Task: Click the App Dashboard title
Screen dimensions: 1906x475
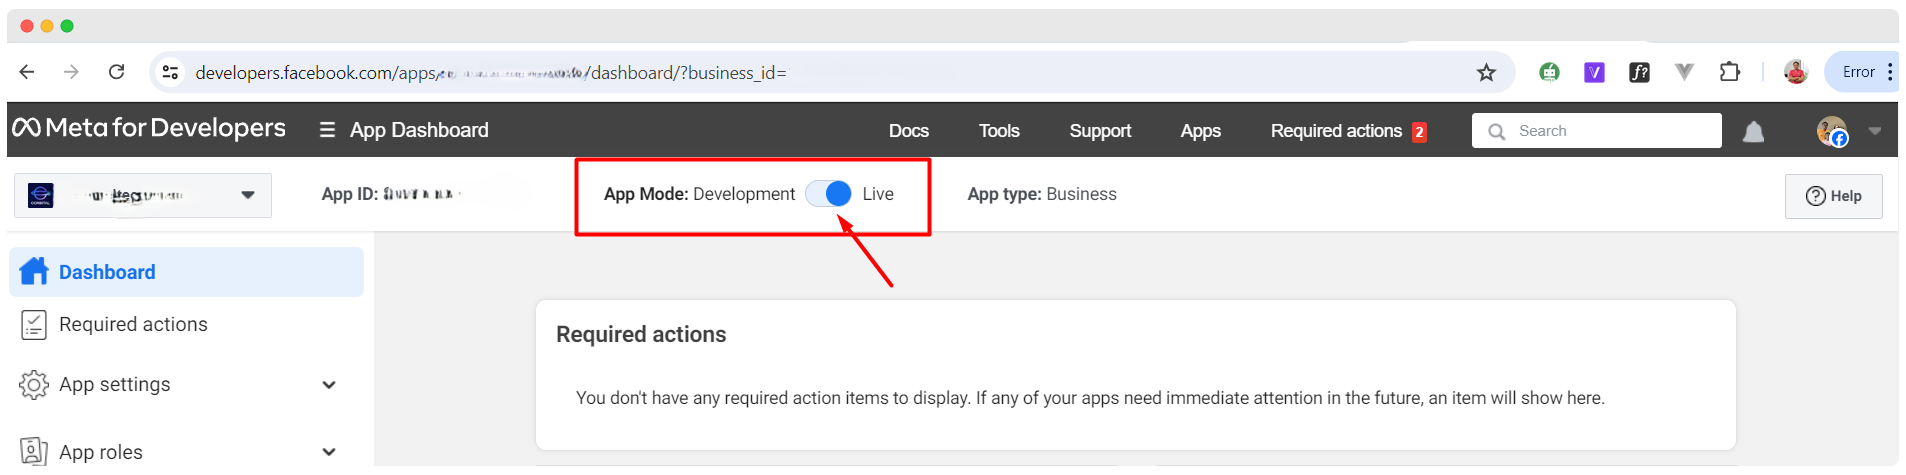Action: 419,130
